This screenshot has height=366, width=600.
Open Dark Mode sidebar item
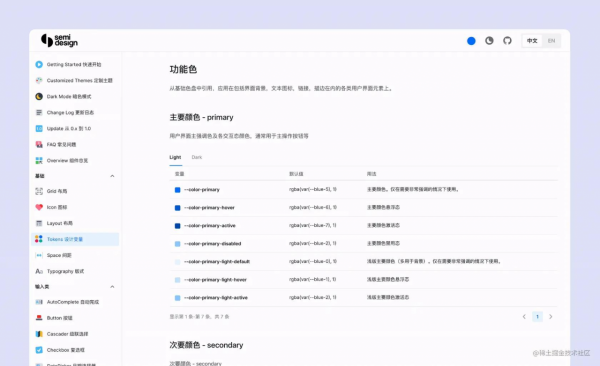tap(75, 96)
